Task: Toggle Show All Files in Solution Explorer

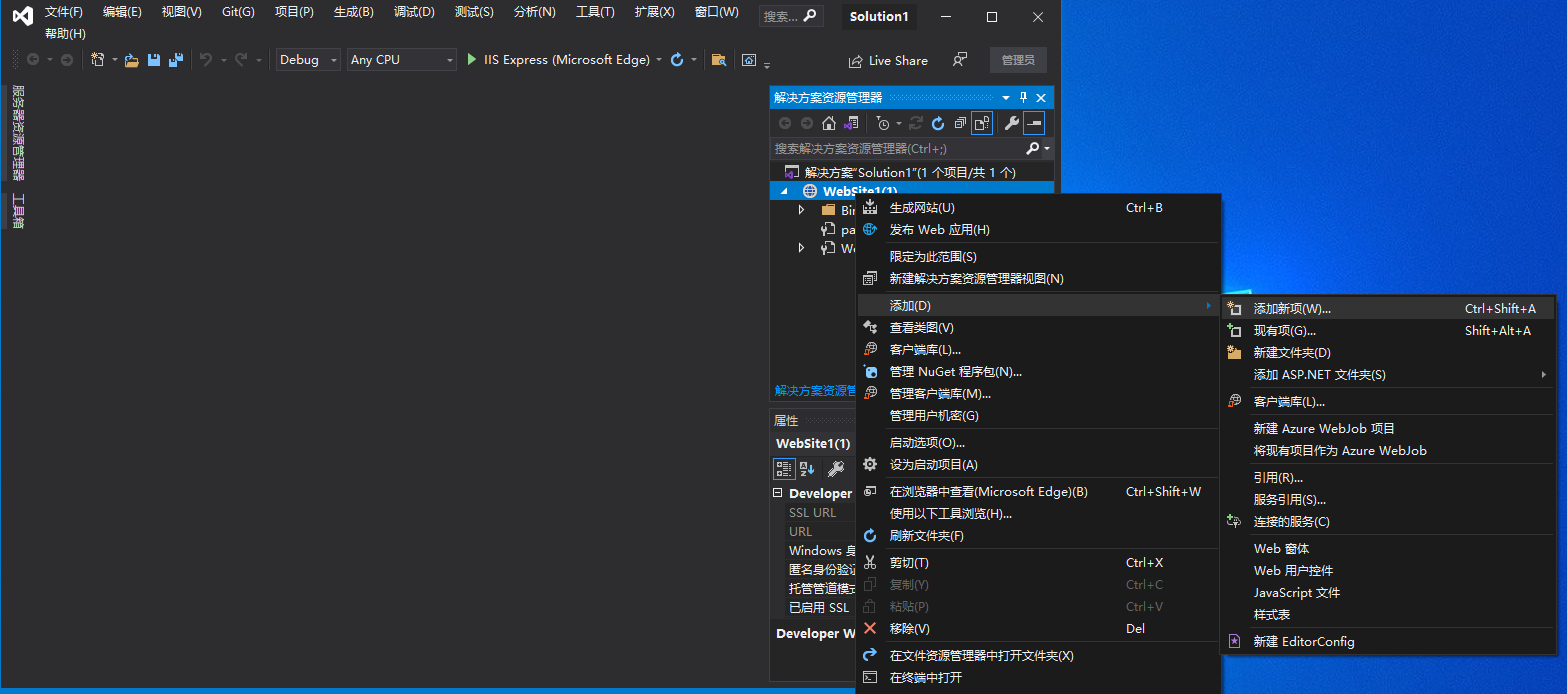Action: pos(982,123)
